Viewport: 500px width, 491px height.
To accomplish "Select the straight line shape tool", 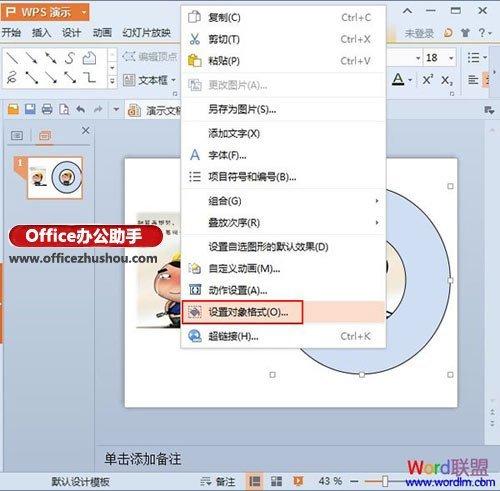I will [x=13, y=58].
